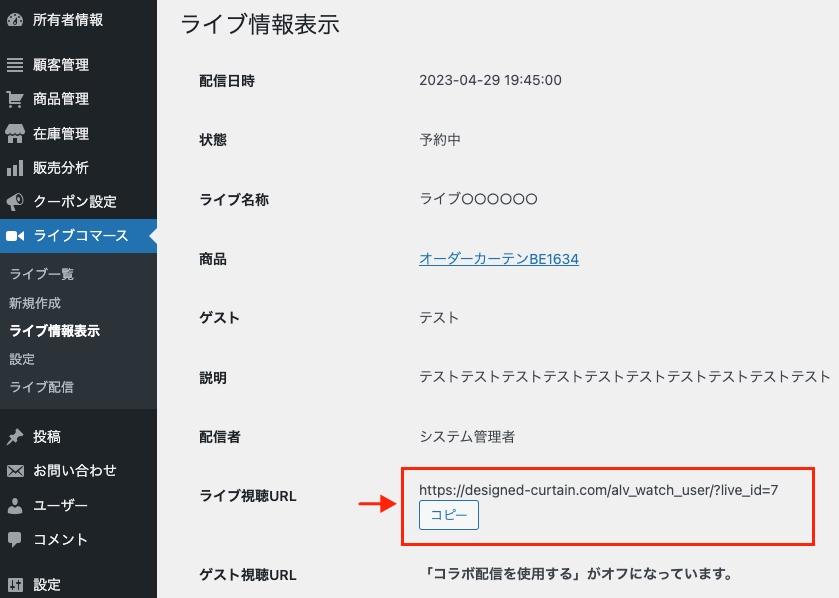Viewport: 839px width, 598px height.
Task: Open the オーダーカーテンBE1634 product link
Action: 498,259
